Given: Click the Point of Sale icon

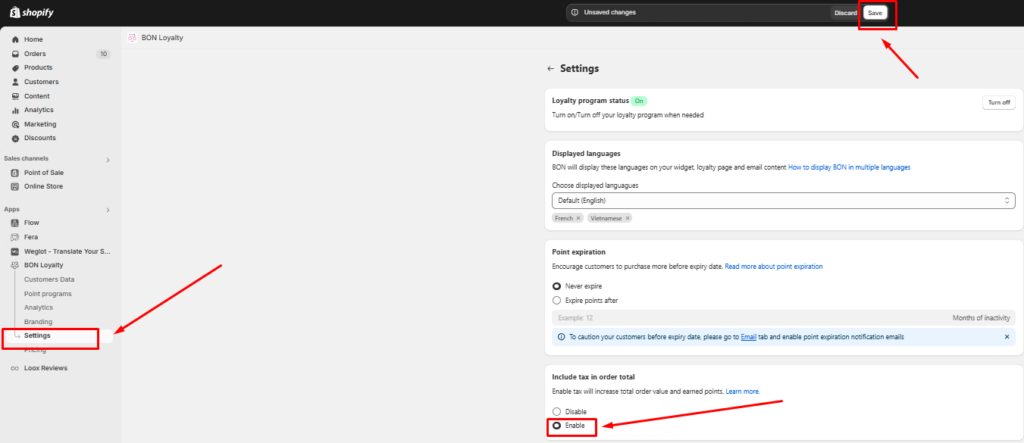Looking at the screenshot, I should [15, 172].
